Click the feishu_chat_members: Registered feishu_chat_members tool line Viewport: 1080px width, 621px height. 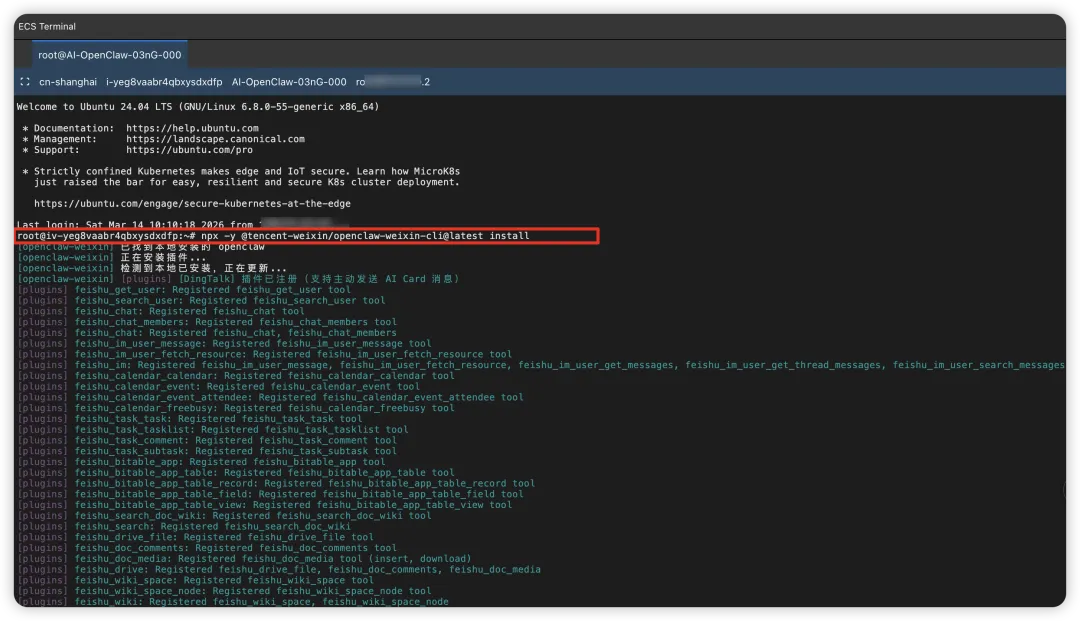pos(207,322)
